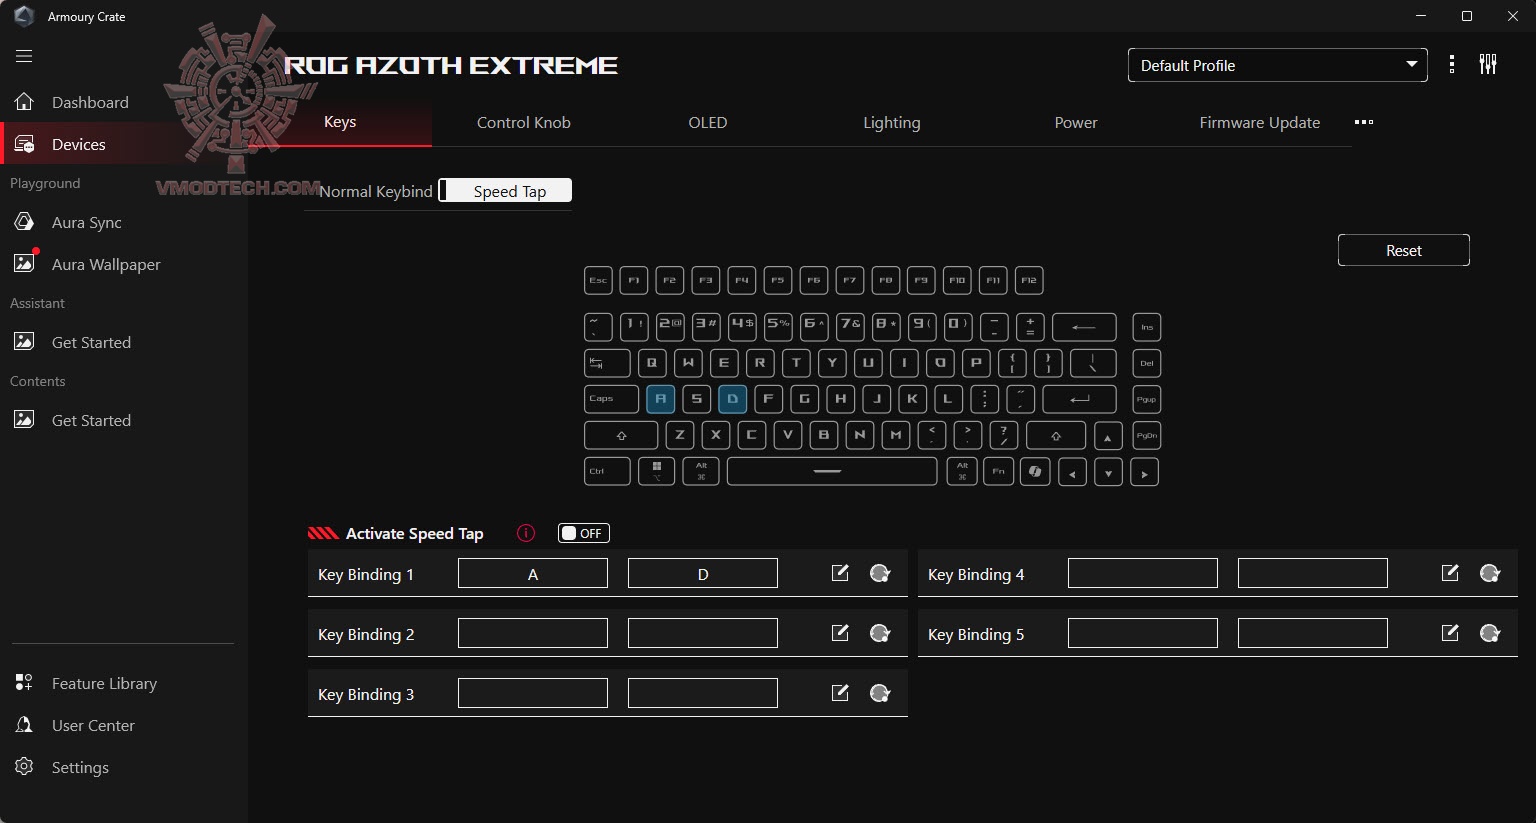Open the vertical three-dot profile options menu
This screenshot has width=1536, height=823.
(1452, 65)
